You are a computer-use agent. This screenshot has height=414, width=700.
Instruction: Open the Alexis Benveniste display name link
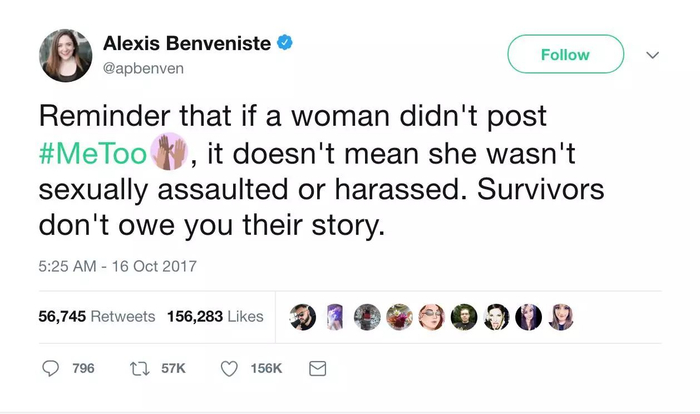[187, 44]
